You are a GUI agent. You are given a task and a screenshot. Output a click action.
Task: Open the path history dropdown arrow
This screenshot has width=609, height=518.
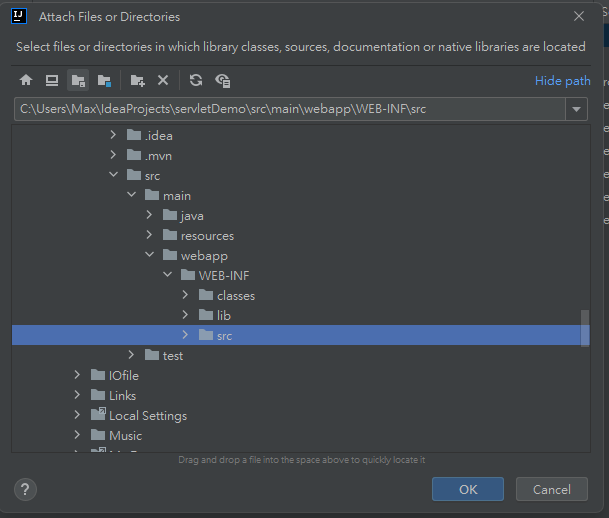point(576,109)
